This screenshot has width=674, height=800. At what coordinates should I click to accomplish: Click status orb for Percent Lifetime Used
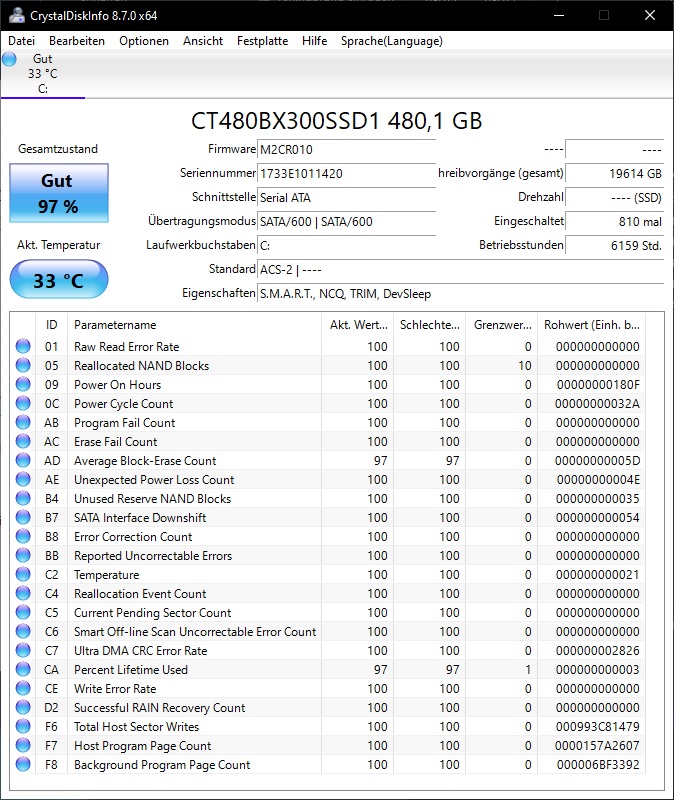tap(23, 669)
